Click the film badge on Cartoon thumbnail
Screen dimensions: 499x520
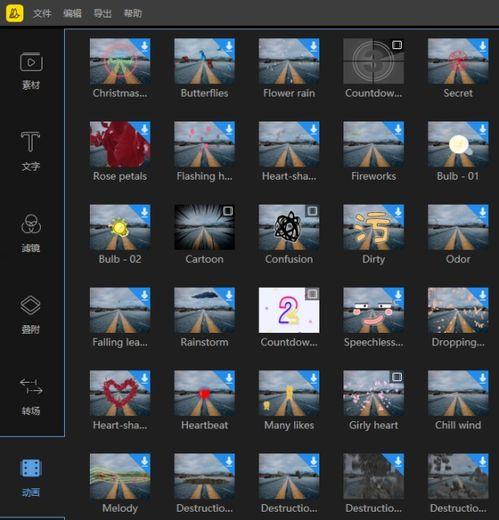click(228, 211)
